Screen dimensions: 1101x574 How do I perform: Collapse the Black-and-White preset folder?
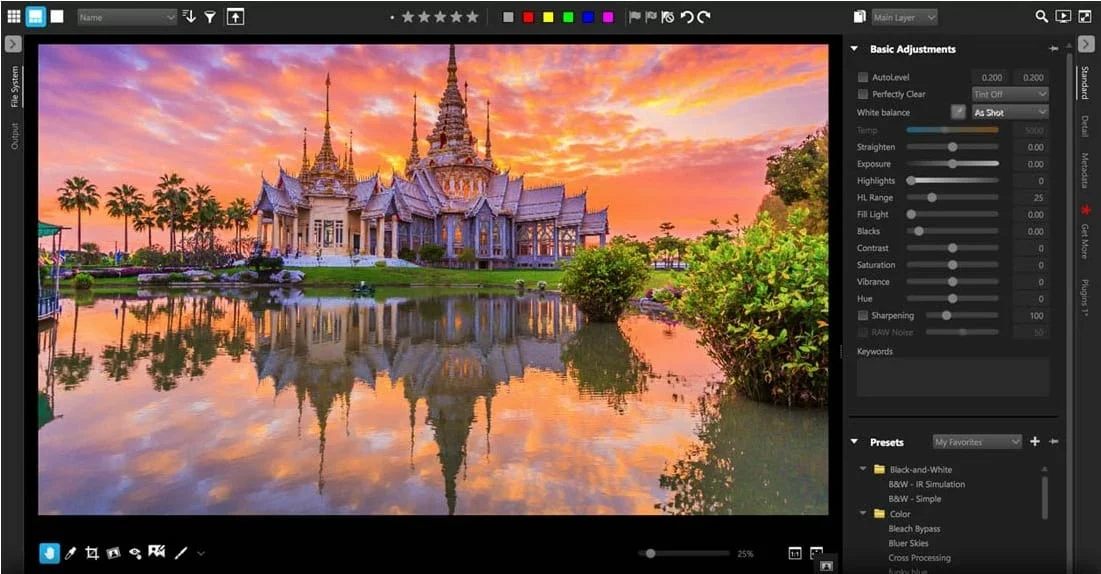(863, 469)
